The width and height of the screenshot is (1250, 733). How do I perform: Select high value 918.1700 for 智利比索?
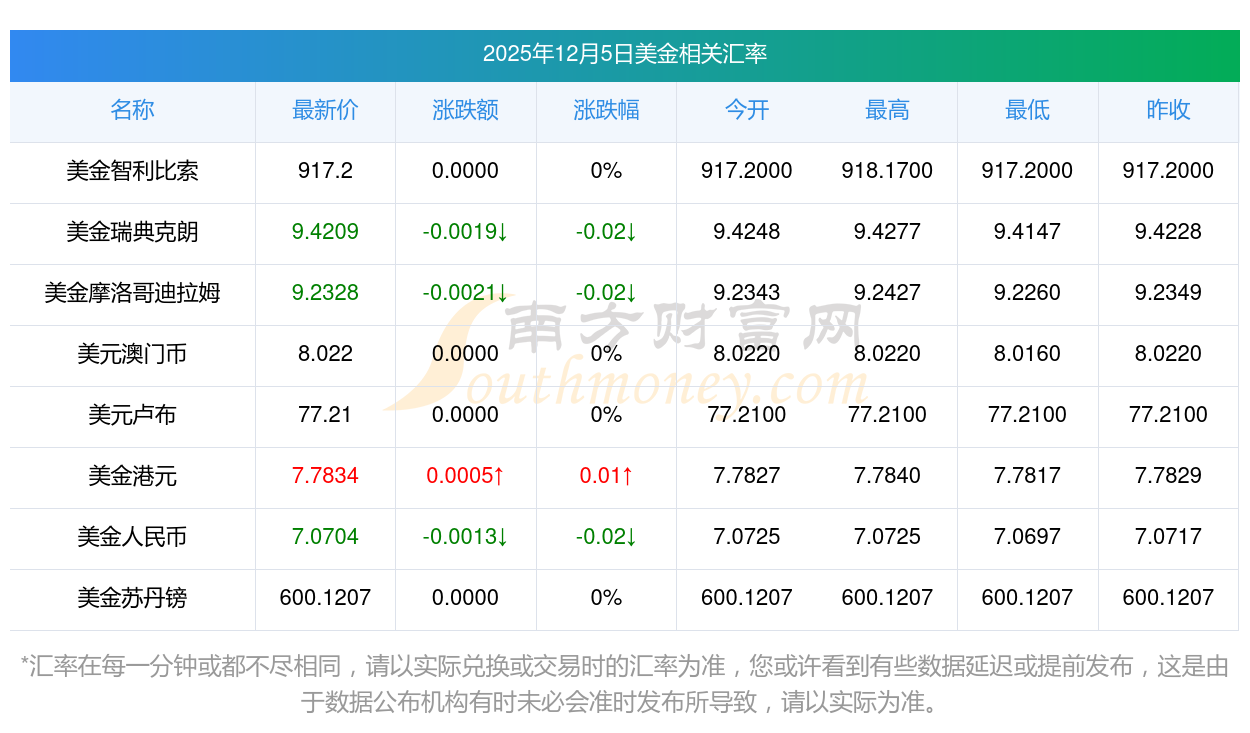[887, 171]
